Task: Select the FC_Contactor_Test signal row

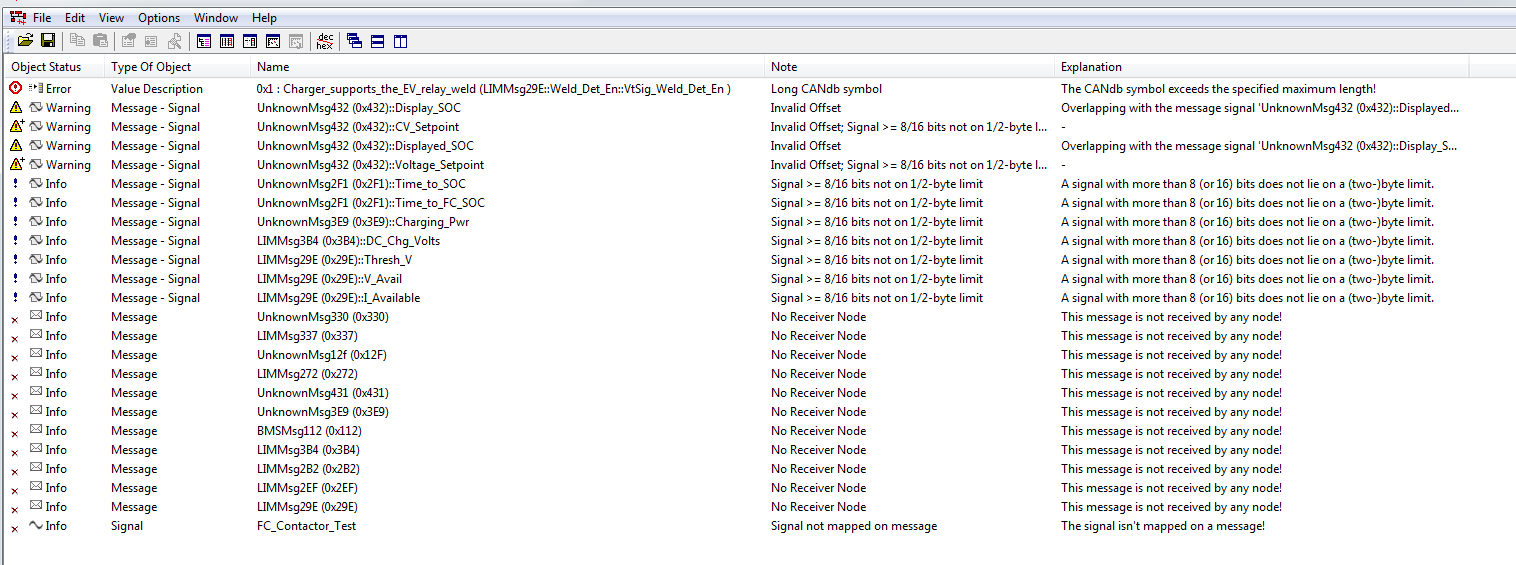Action: pyautogui.click(x=306, y=526)
